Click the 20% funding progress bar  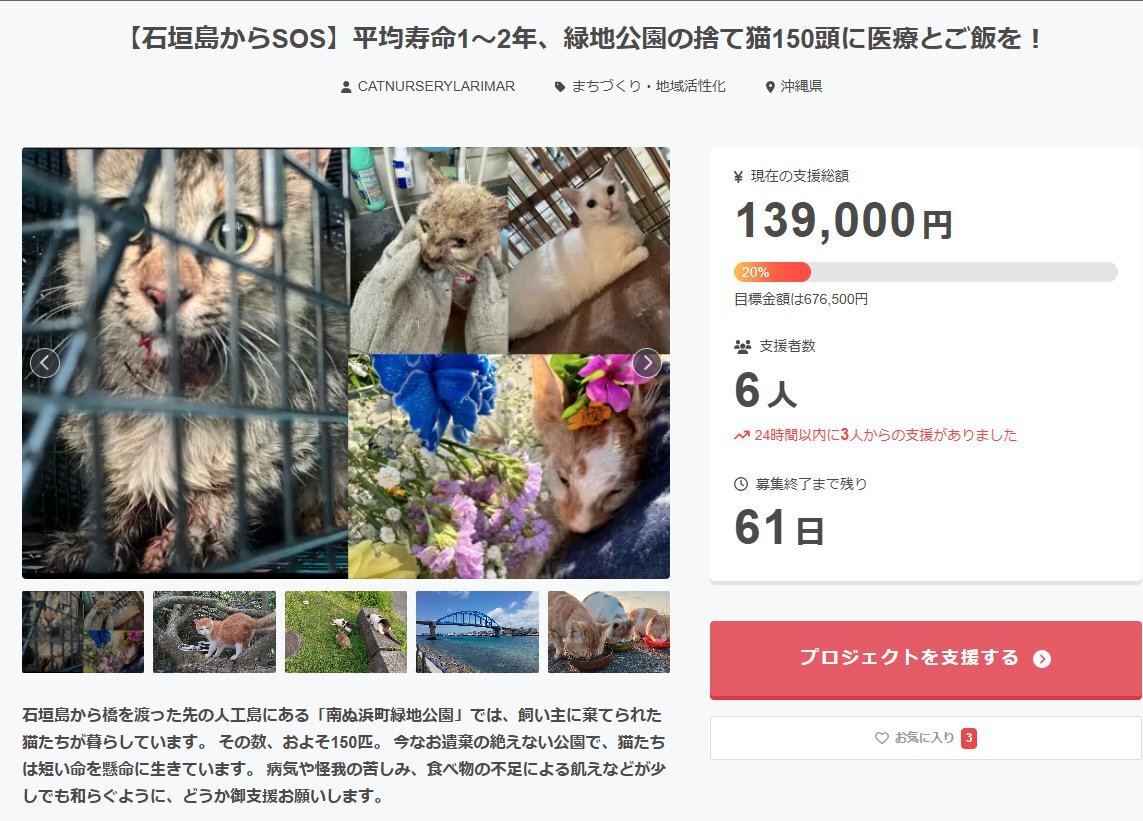[x=925, y=272]
